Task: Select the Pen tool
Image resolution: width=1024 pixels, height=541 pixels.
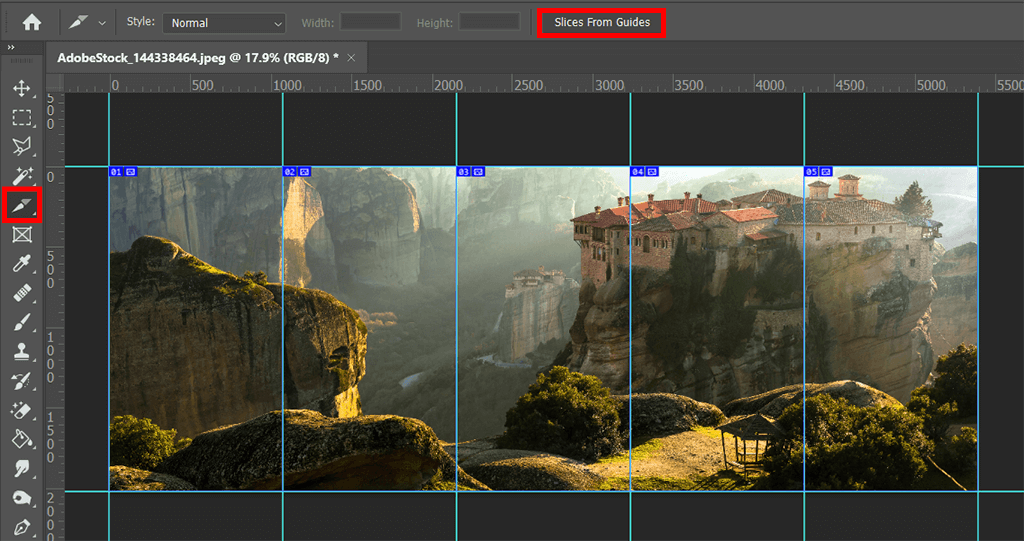Action: [x=22, y=527]
